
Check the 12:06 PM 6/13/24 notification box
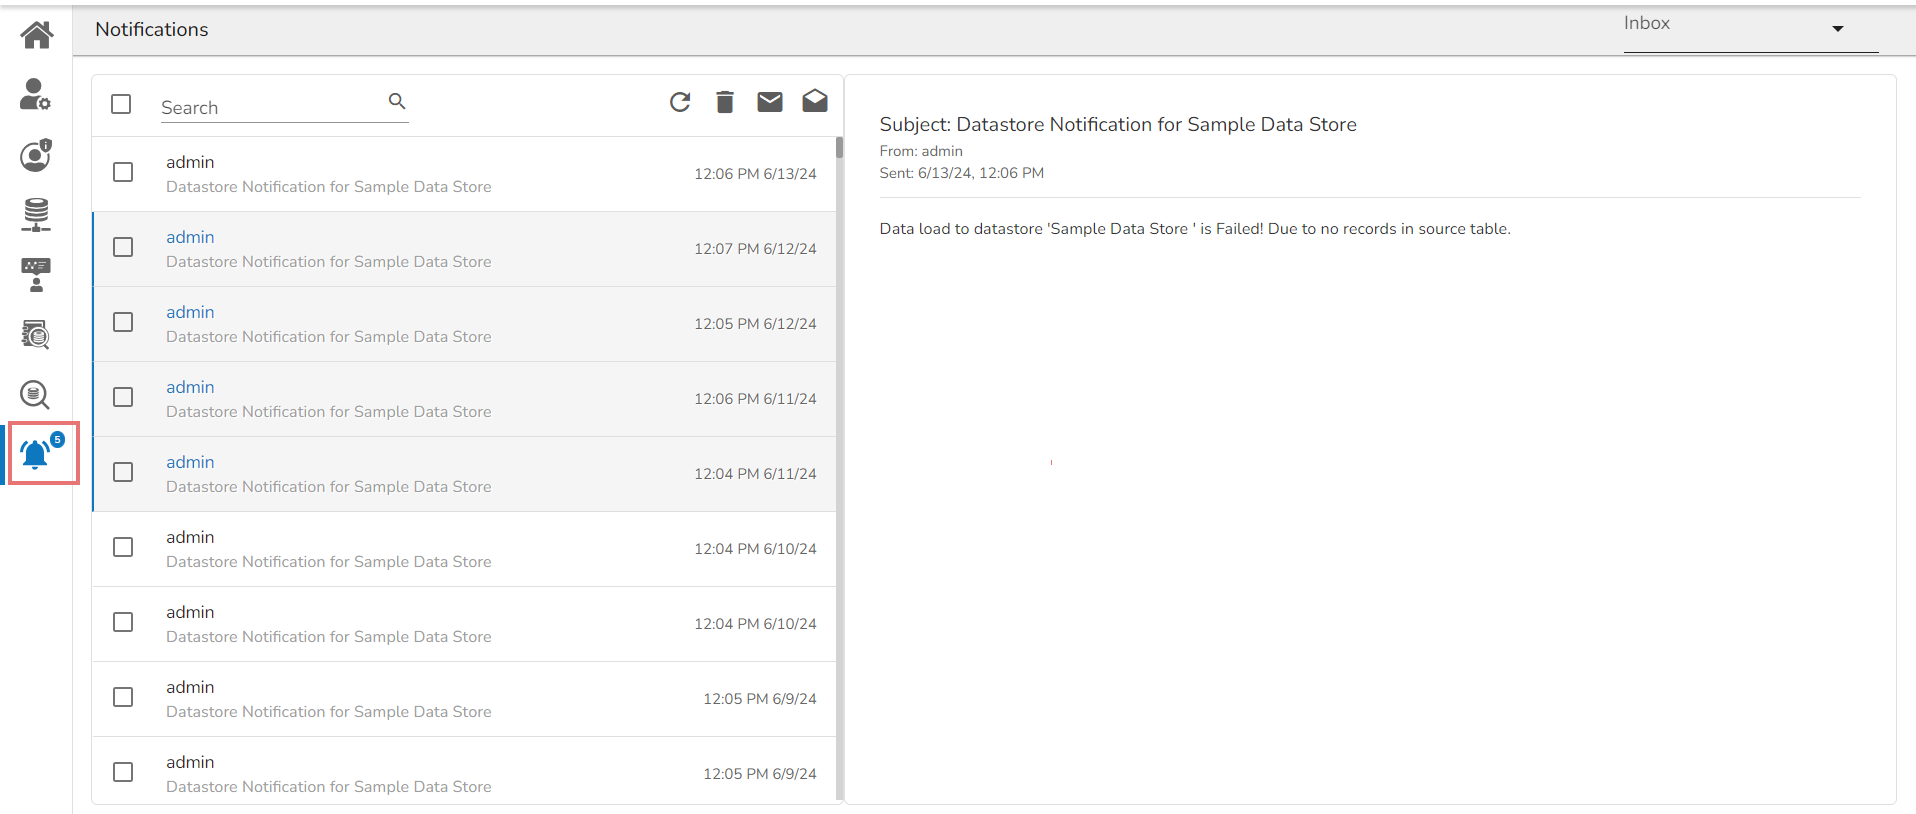(123, 172)
